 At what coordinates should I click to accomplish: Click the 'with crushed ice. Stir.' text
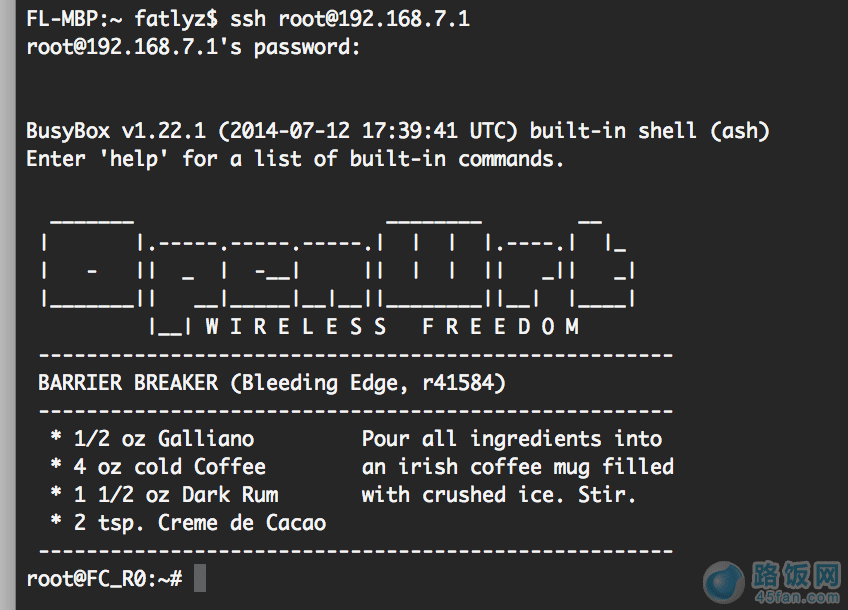click(x=499, y=494)
